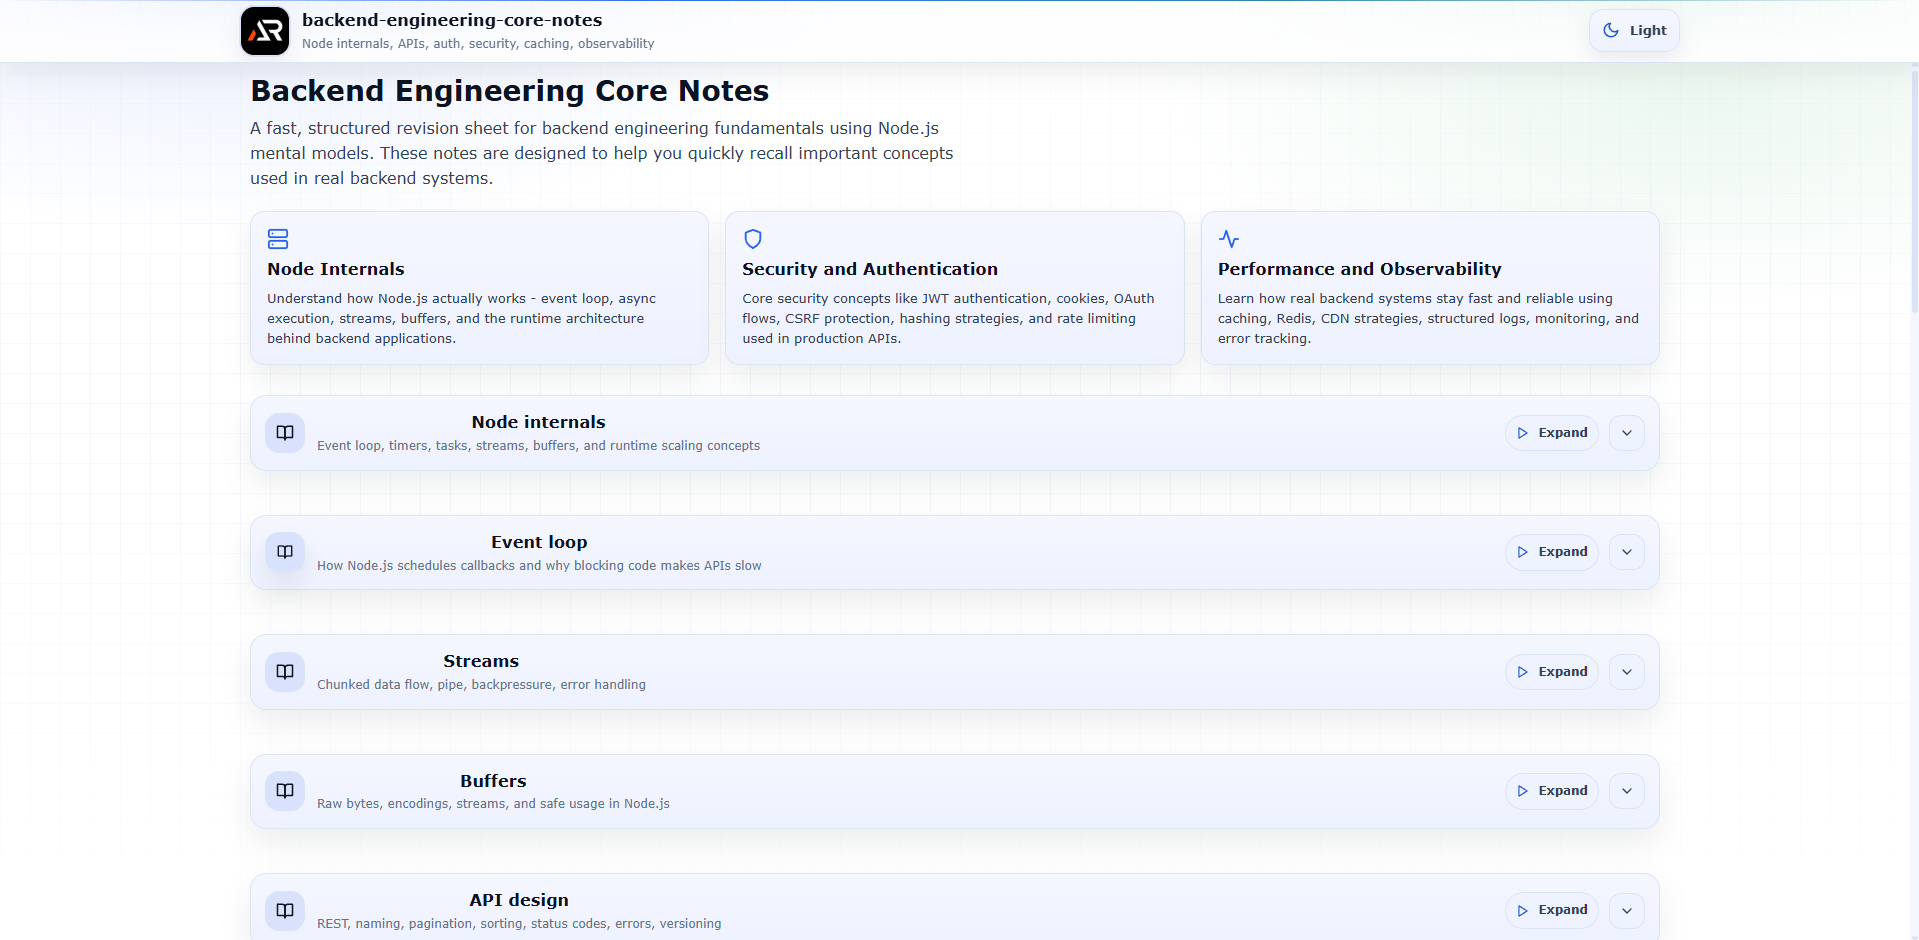Click the activity pulse icon on Performance card
This screenshot has width=1919, height=940.
pos(1229,239)
